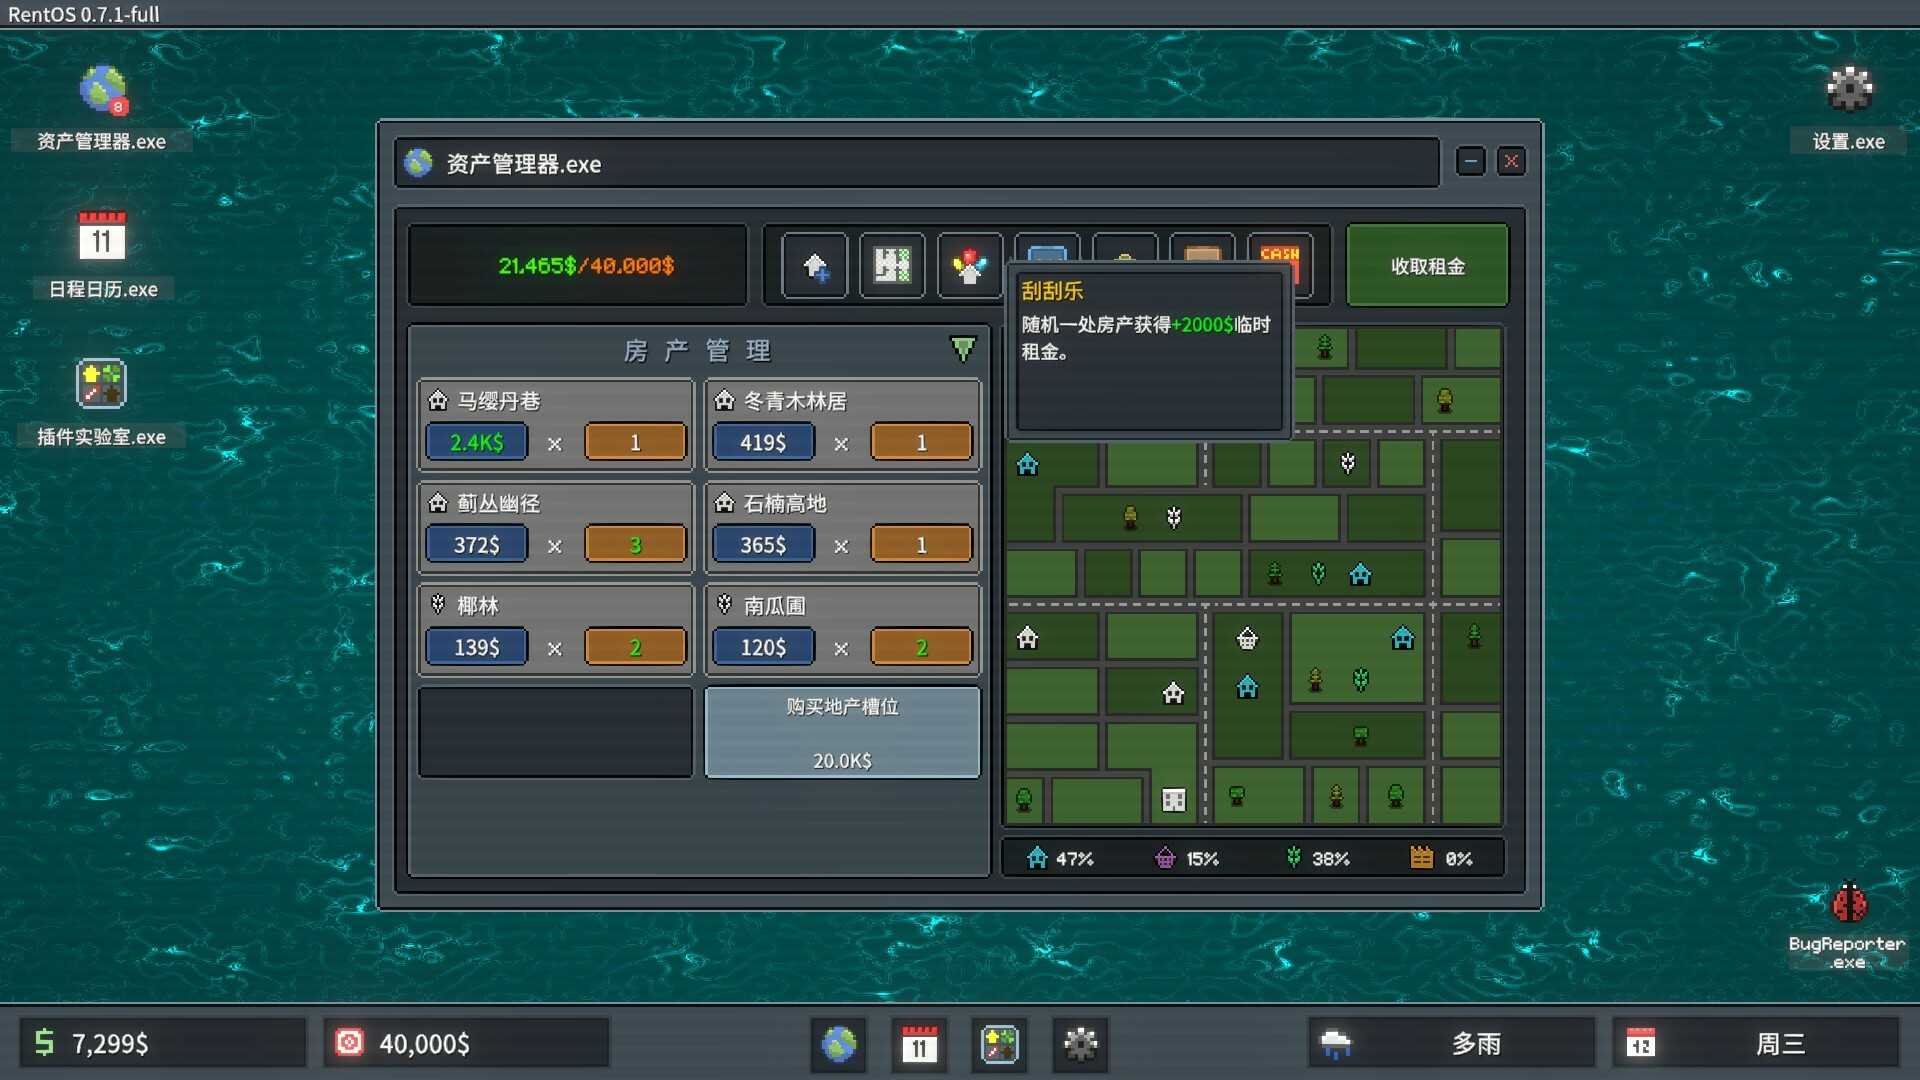Image resolution: width=1920 pixels, height=1080 pixels.
Task: Minimize the 资产管理器.exe window
Action: [1470, 161]
